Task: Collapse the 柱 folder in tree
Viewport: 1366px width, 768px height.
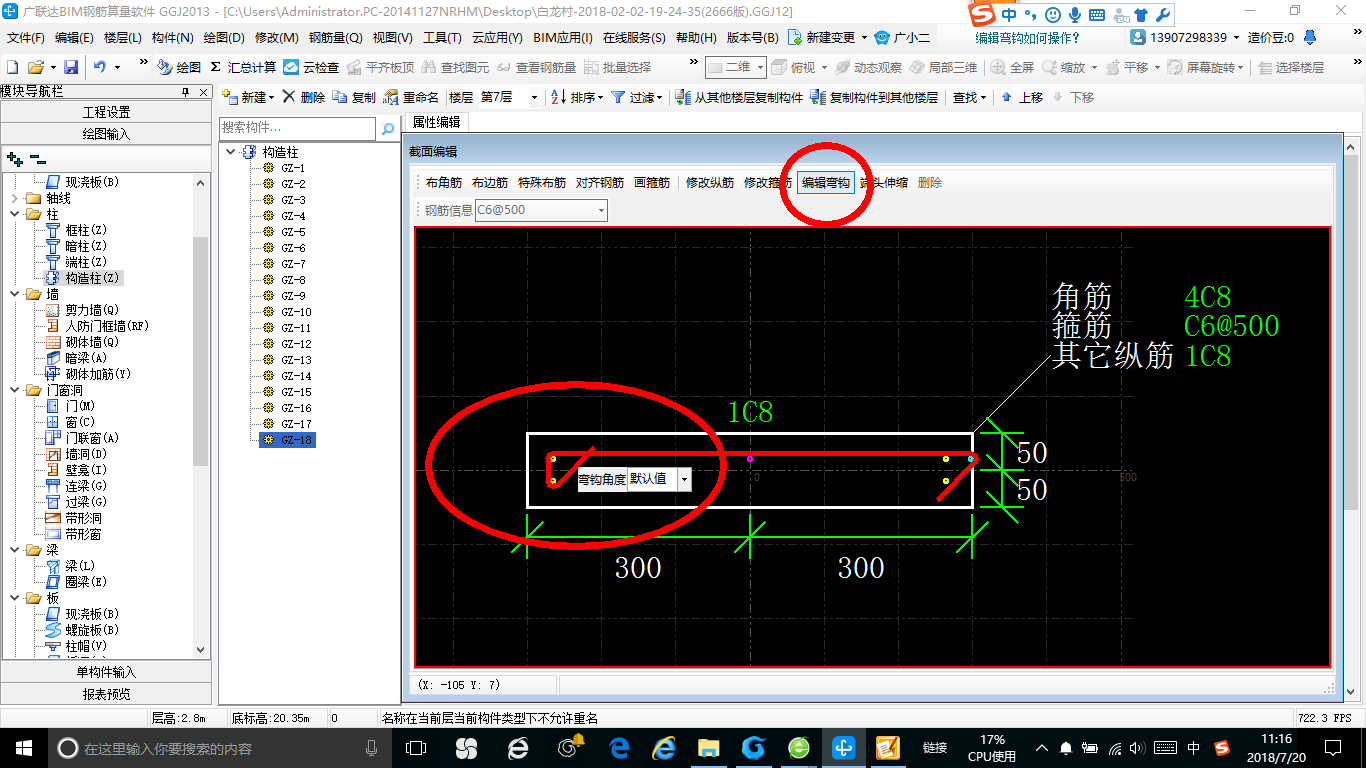Action: 14,214
